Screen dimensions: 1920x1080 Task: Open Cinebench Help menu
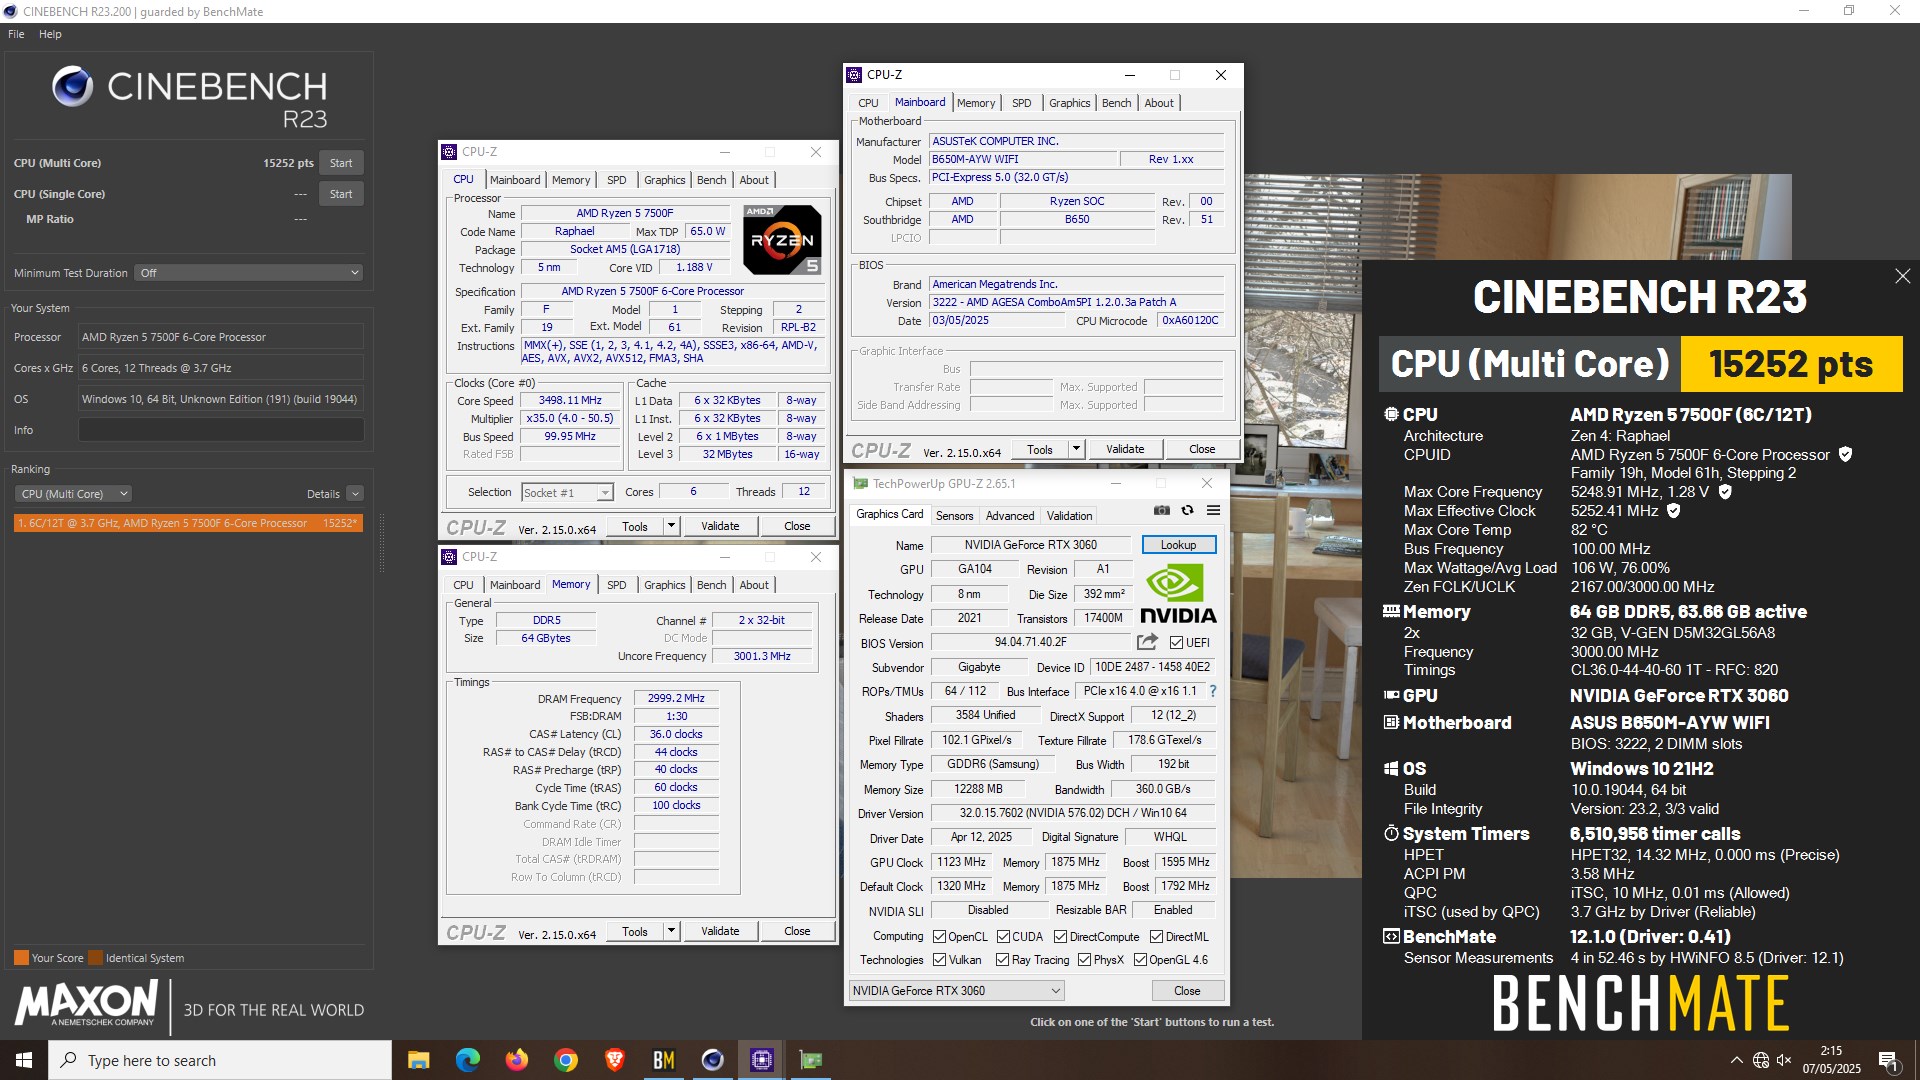coord(50,34)
